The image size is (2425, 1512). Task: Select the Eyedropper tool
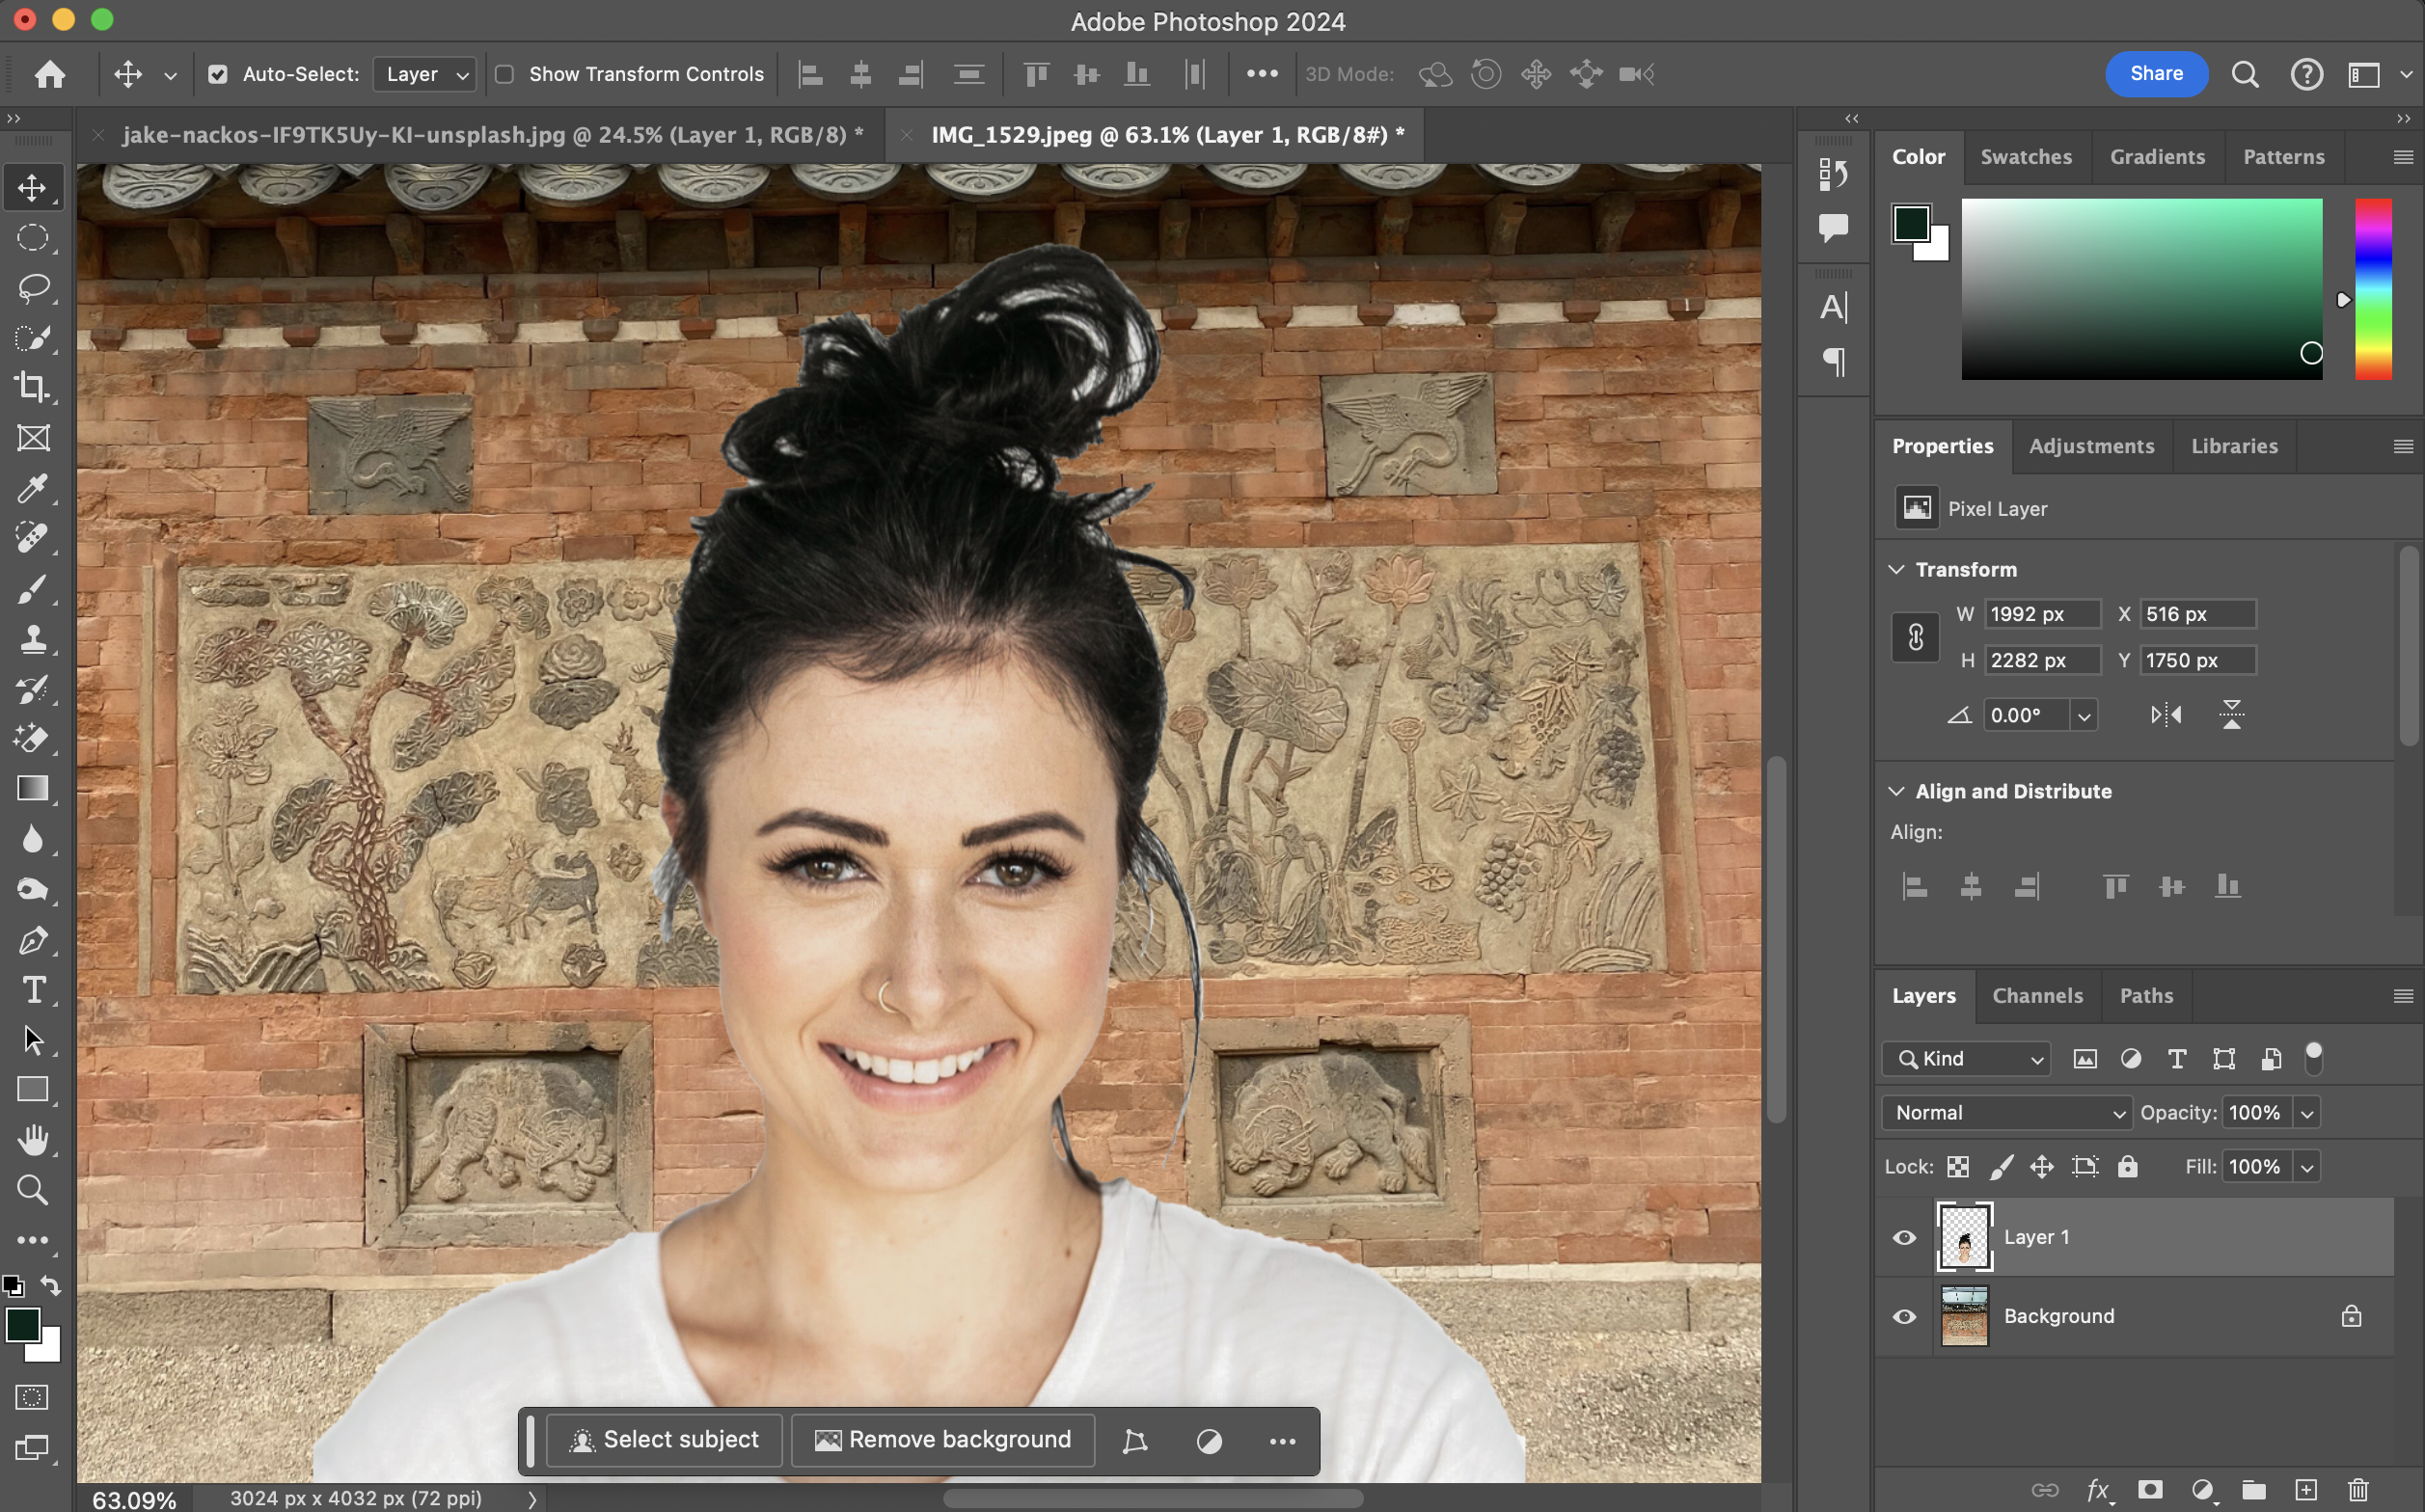point(32,489)
